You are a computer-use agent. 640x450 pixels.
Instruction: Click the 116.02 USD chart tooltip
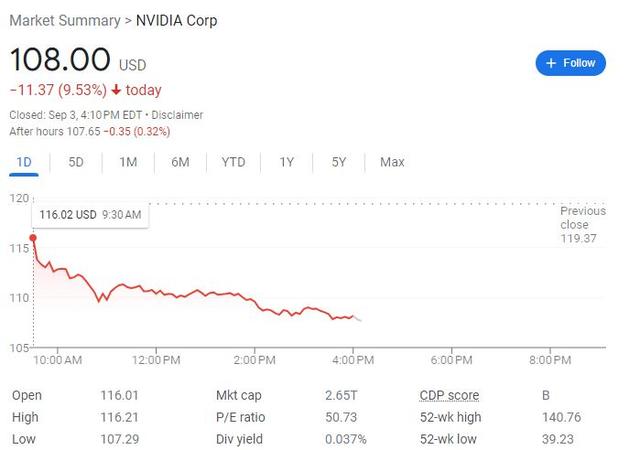90,214
